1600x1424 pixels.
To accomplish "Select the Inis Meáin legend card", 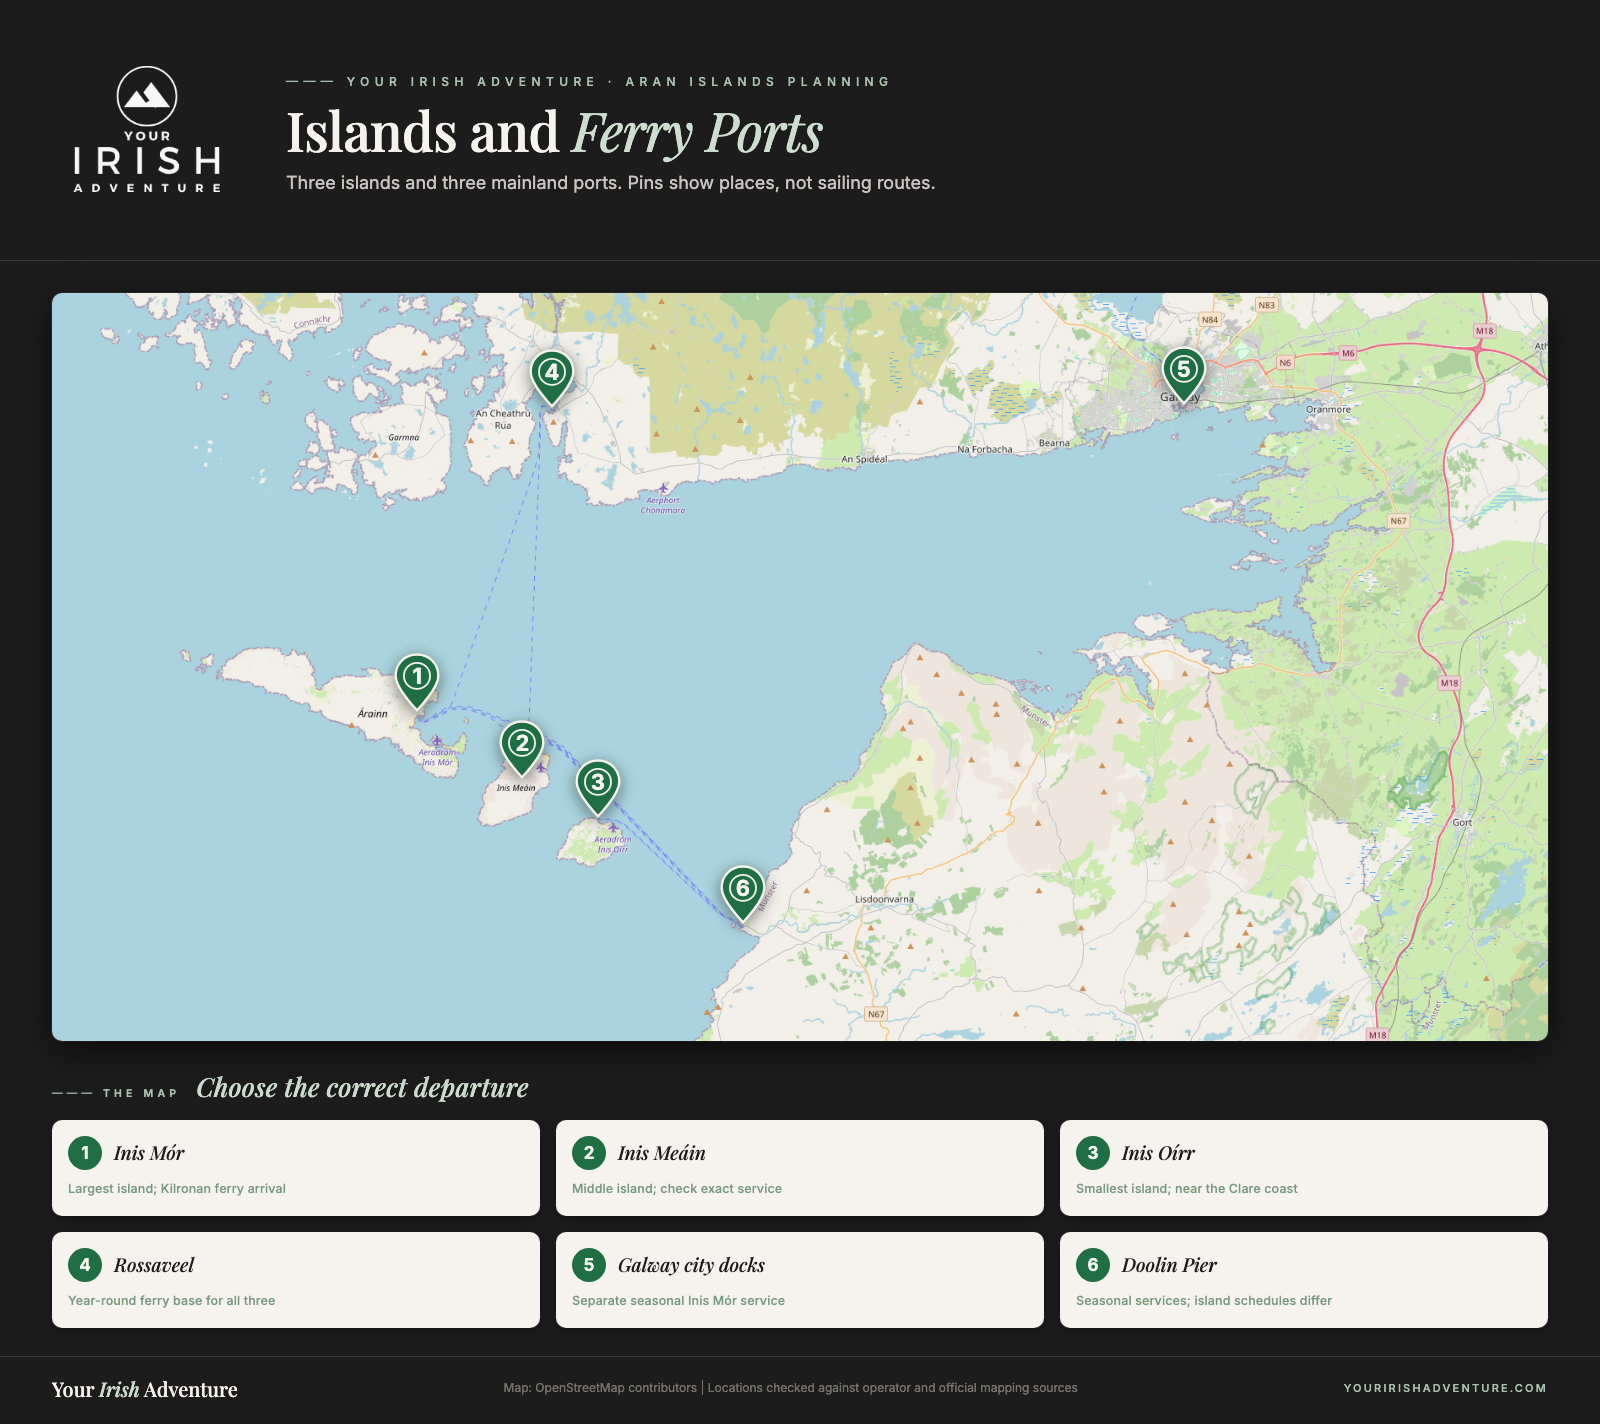I will tap(800, 1168).
